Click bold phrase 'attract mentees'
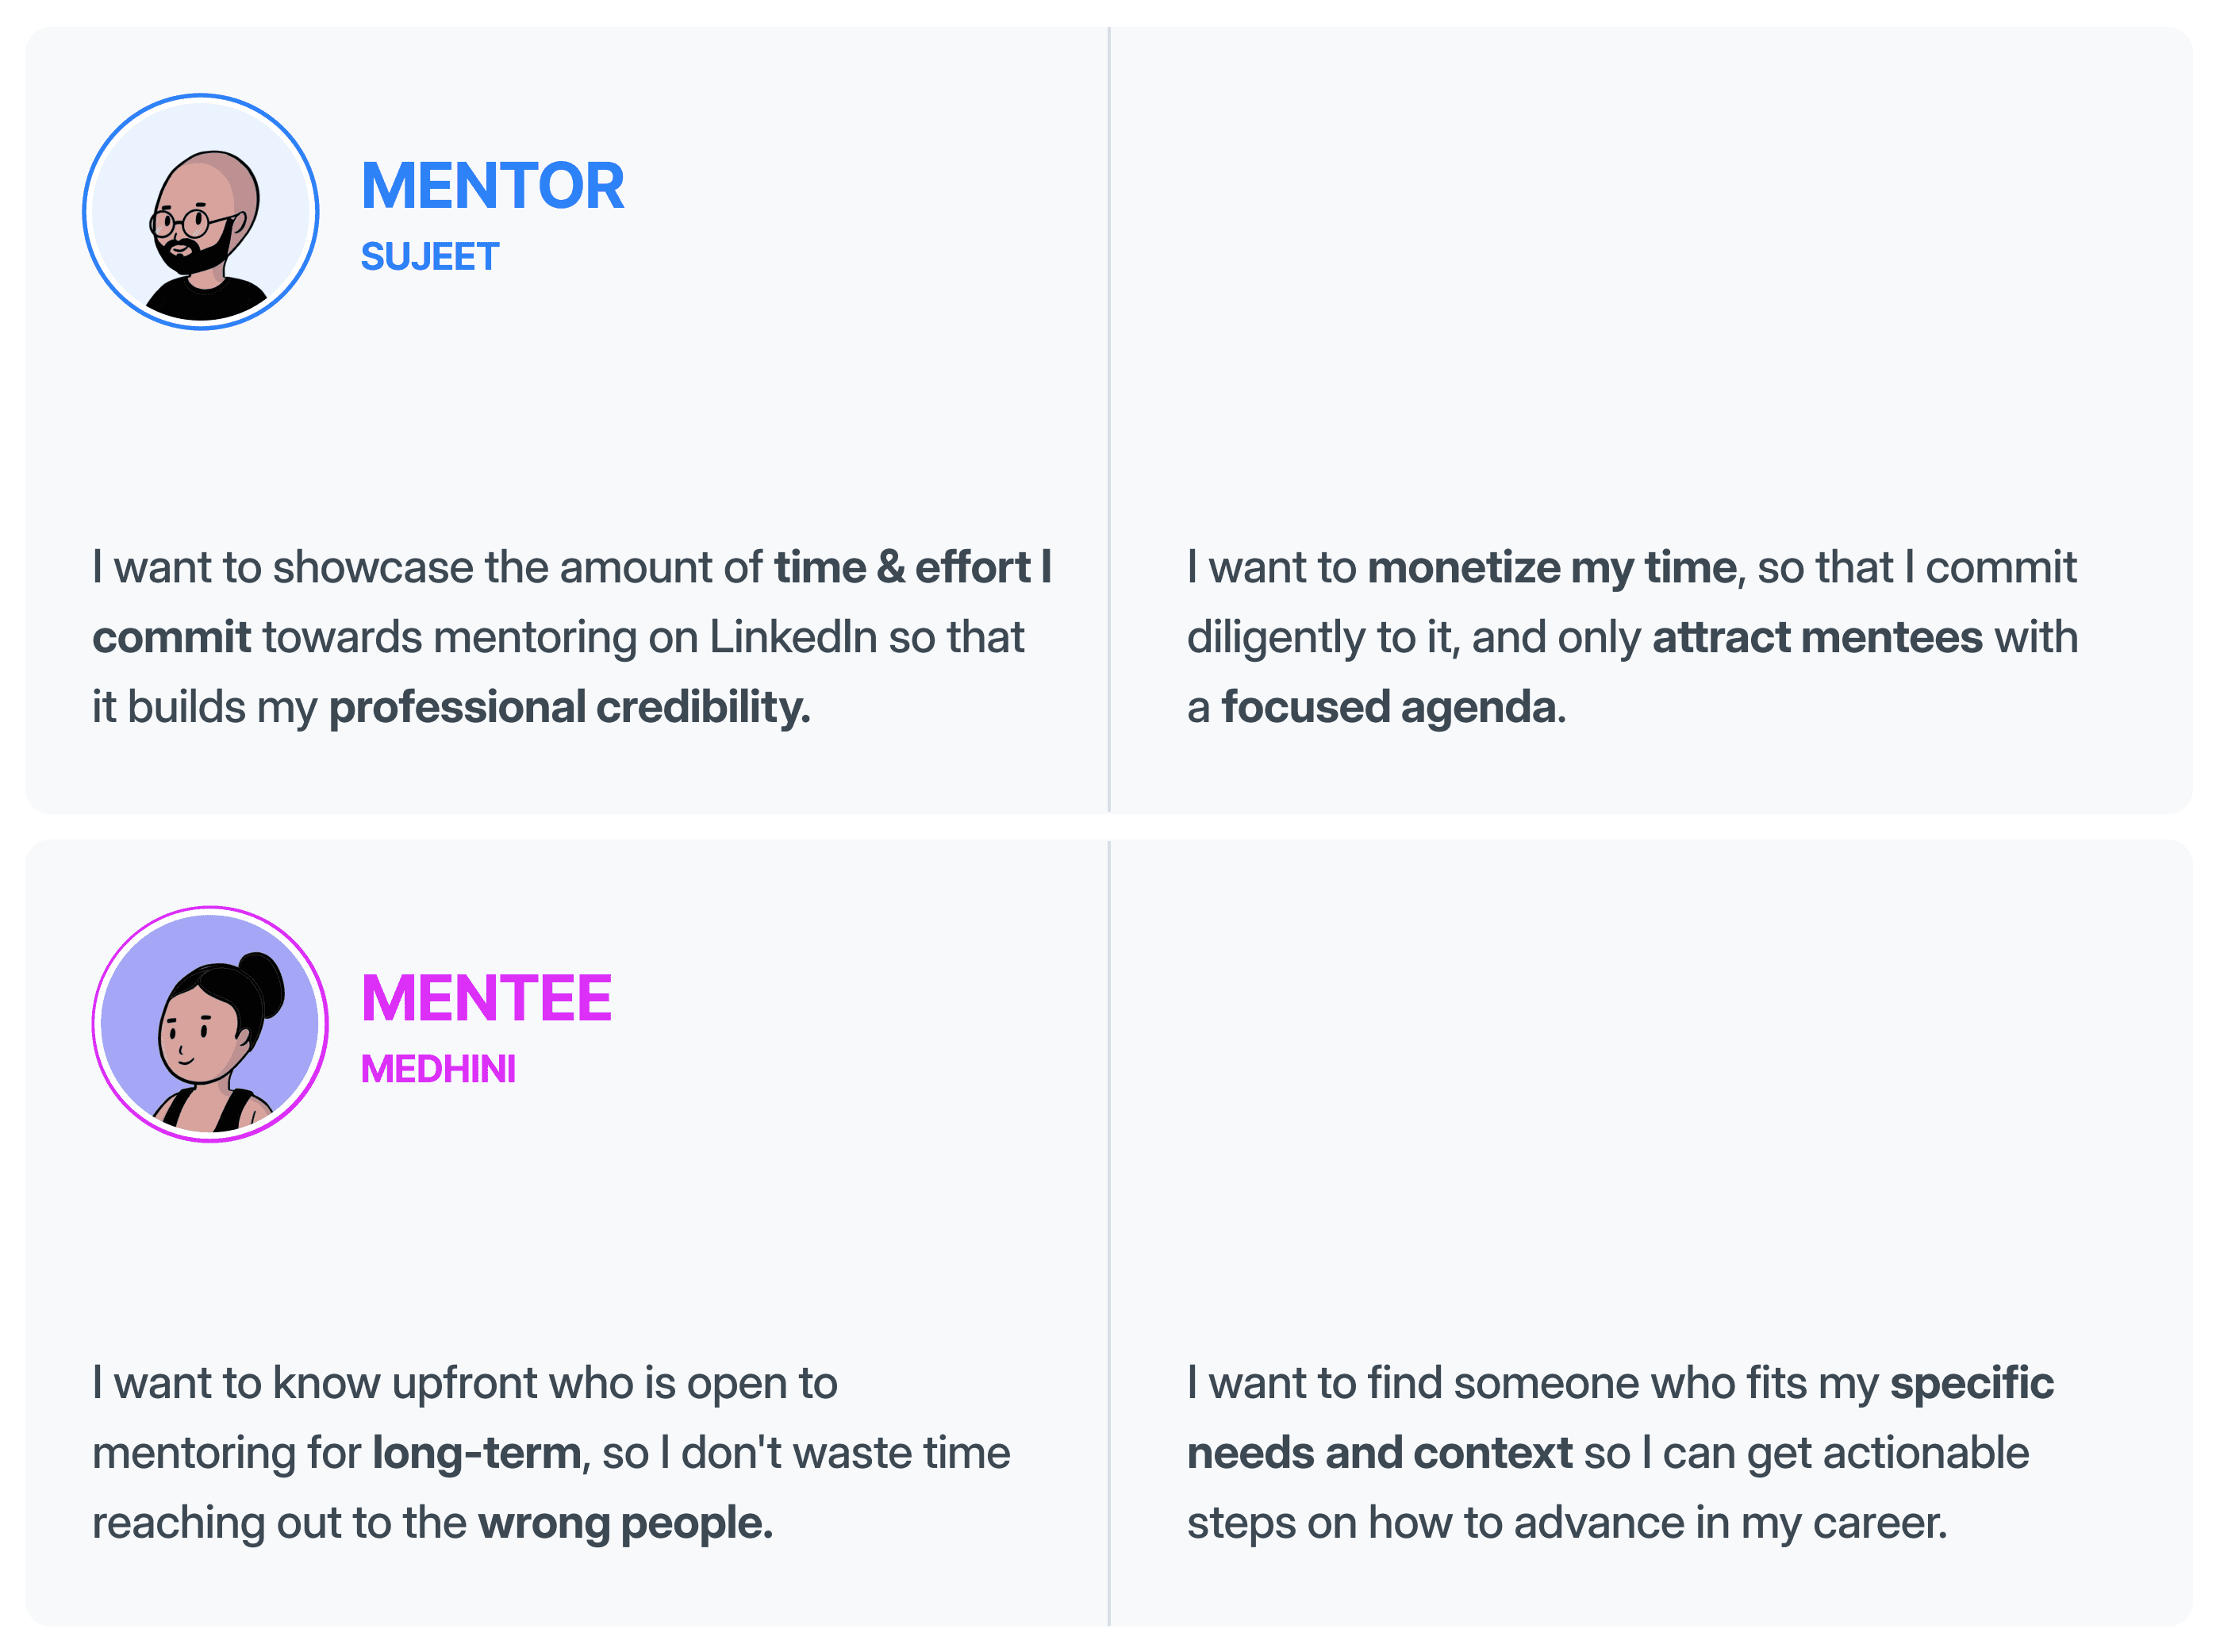 click(x=1816, y=637)
